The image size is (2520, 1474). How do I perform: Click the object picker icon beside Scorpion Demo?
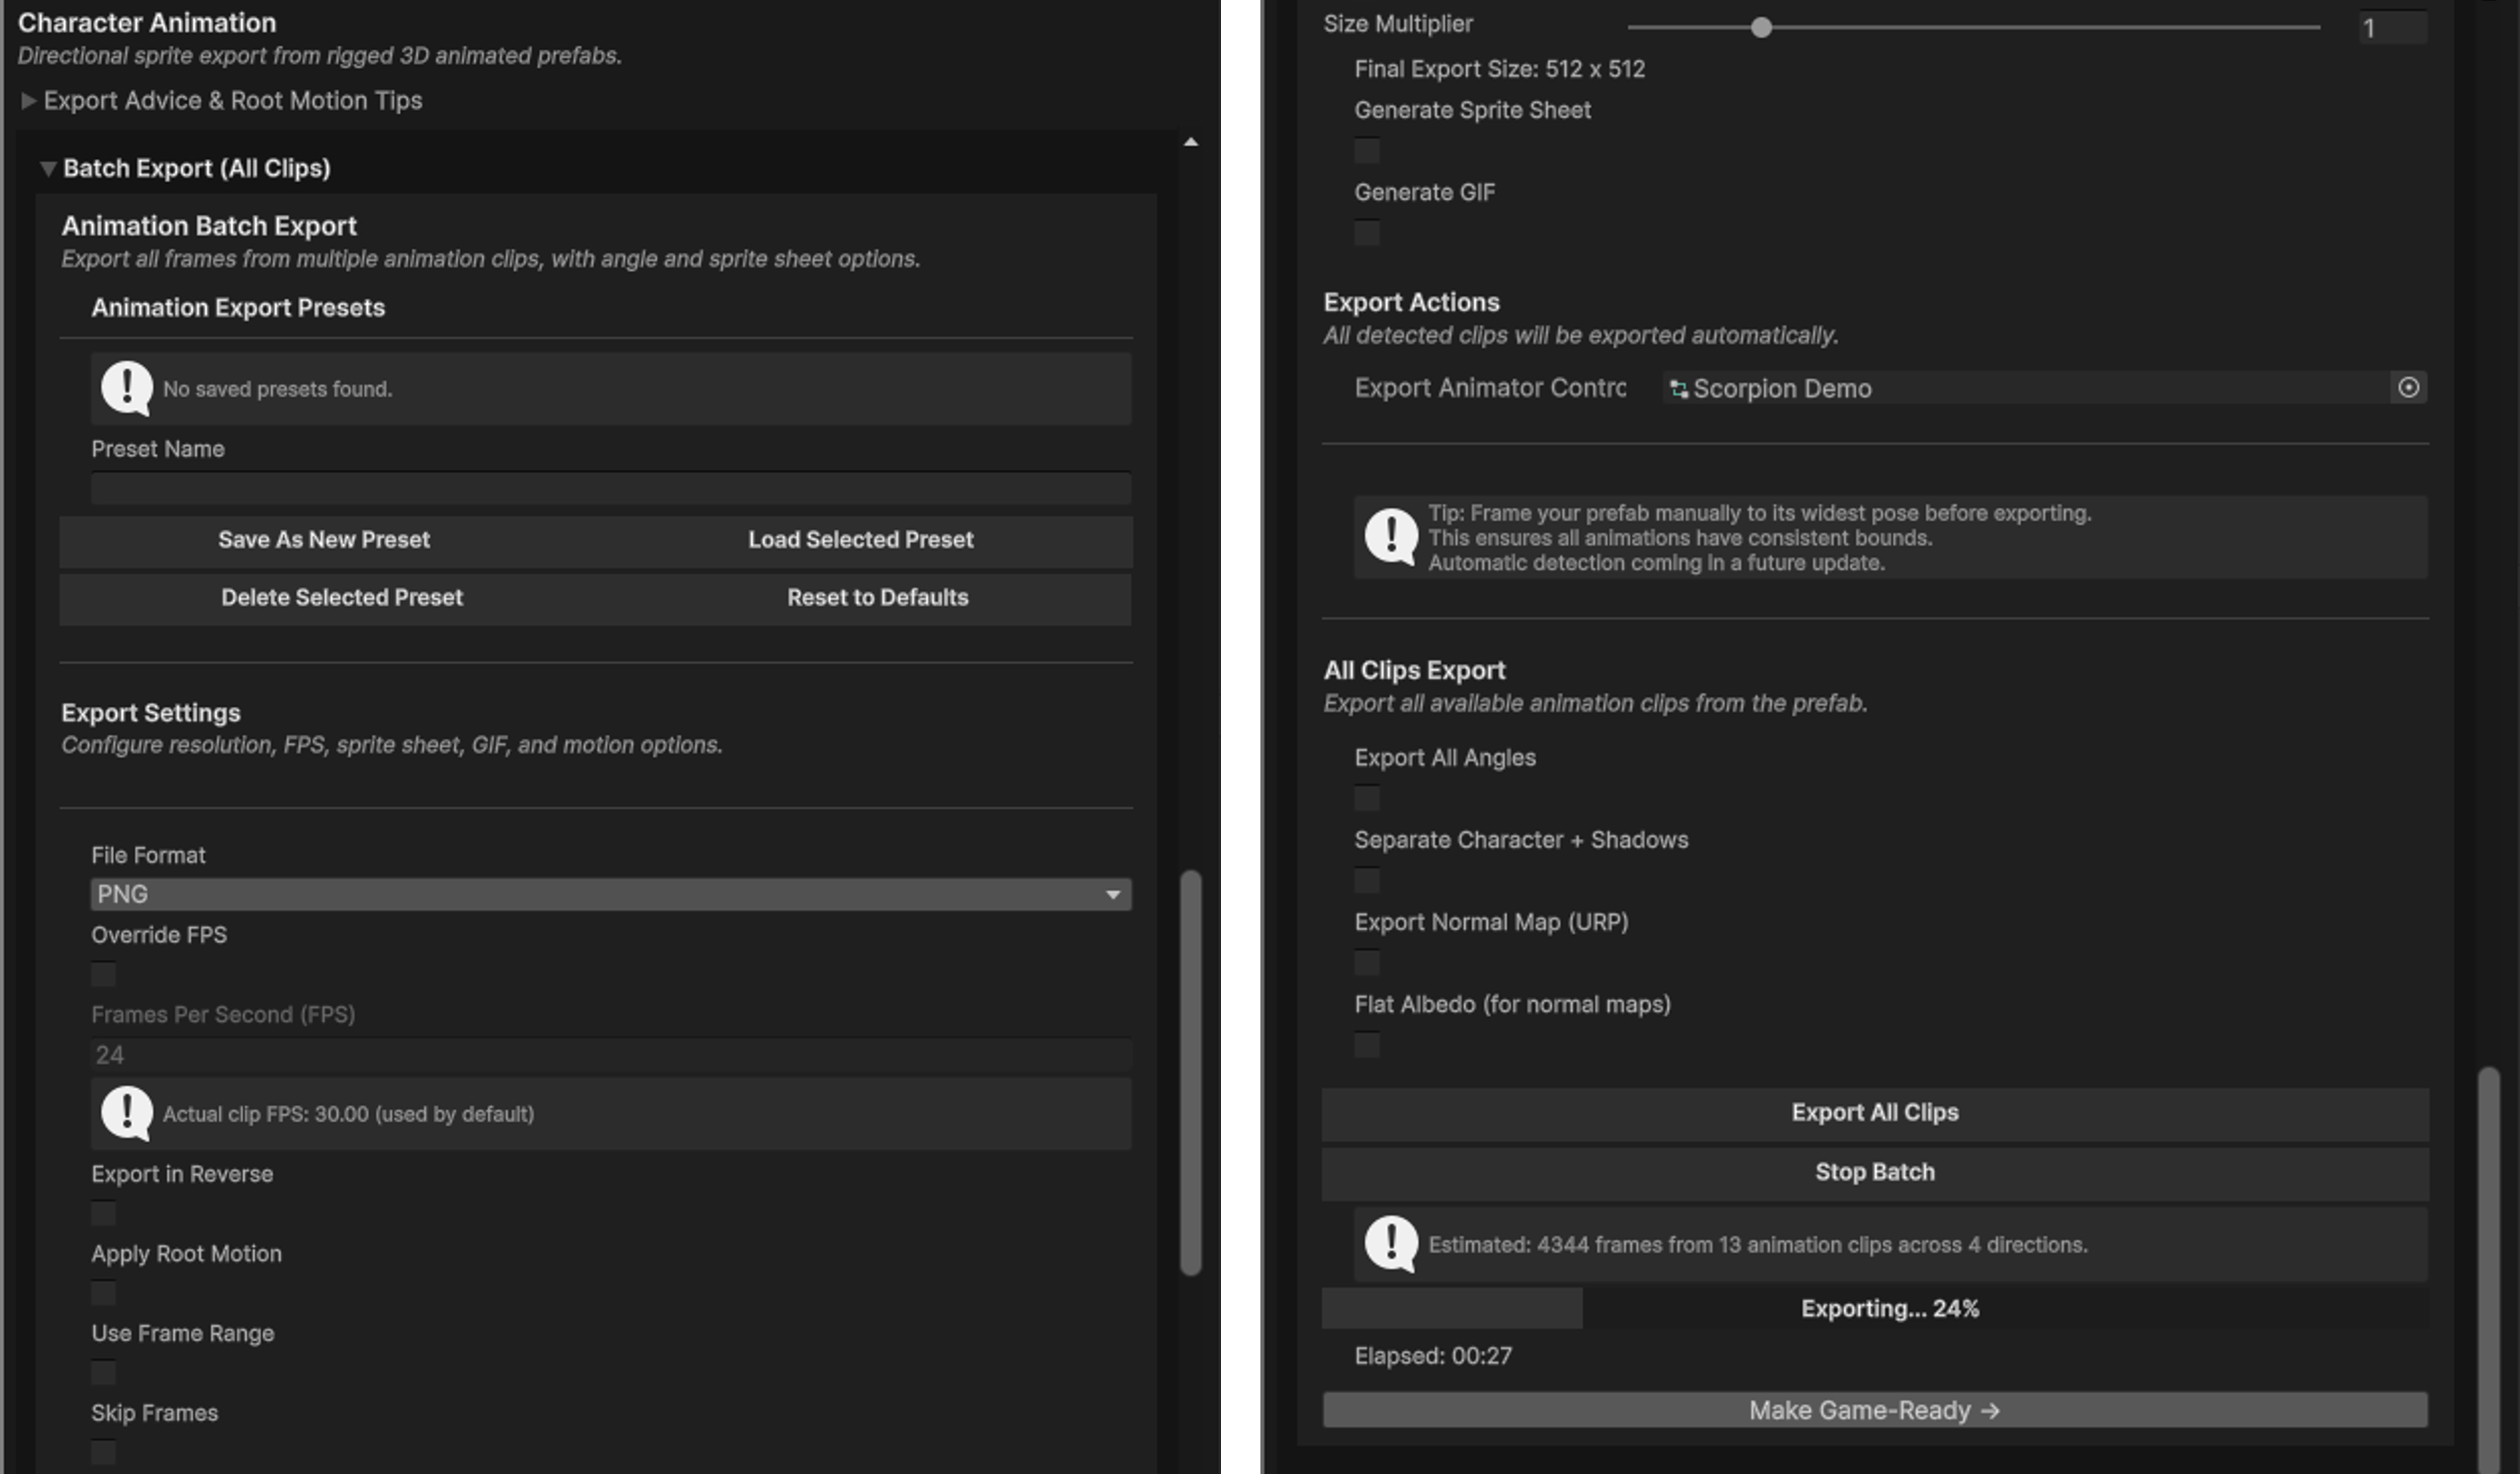tap(2408, 387)
